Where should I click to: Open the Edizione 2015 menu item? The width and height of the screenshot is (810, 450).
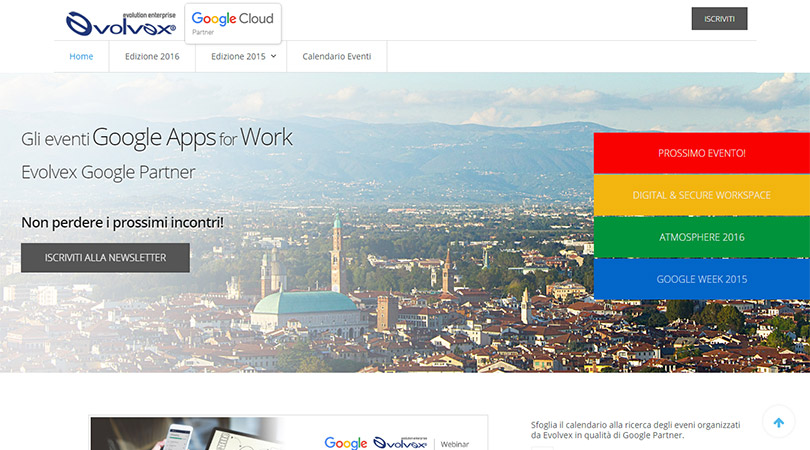tap(238, 56)
